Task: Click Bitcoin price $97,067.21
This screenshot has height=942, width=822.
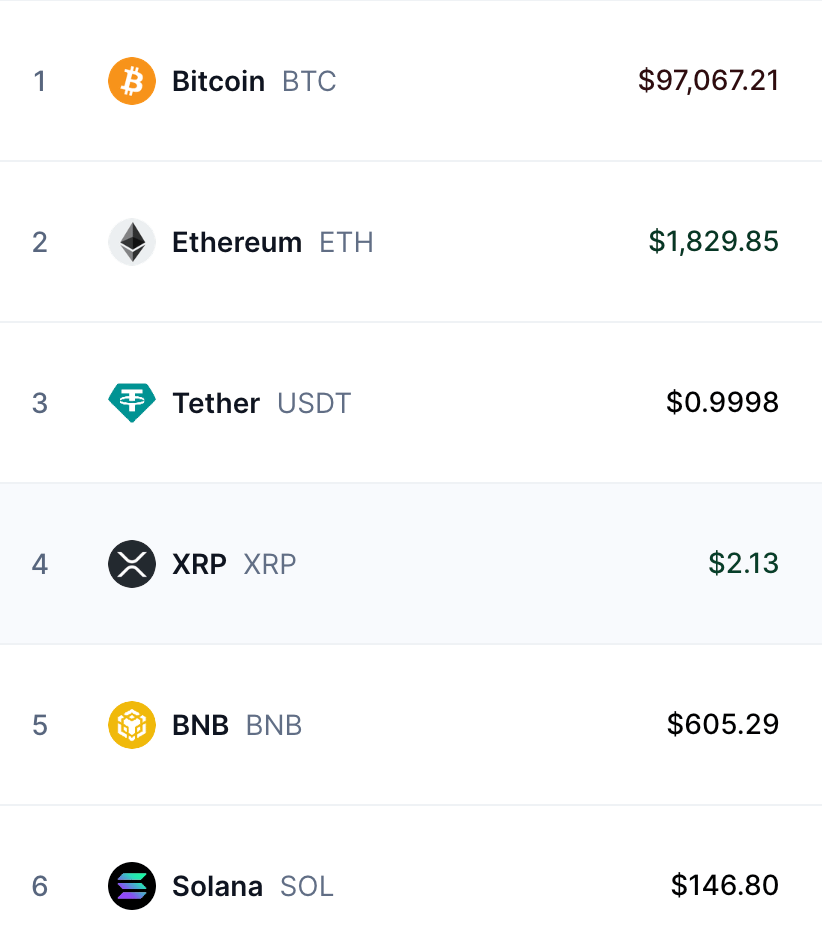Action: [x=708, y=81]
